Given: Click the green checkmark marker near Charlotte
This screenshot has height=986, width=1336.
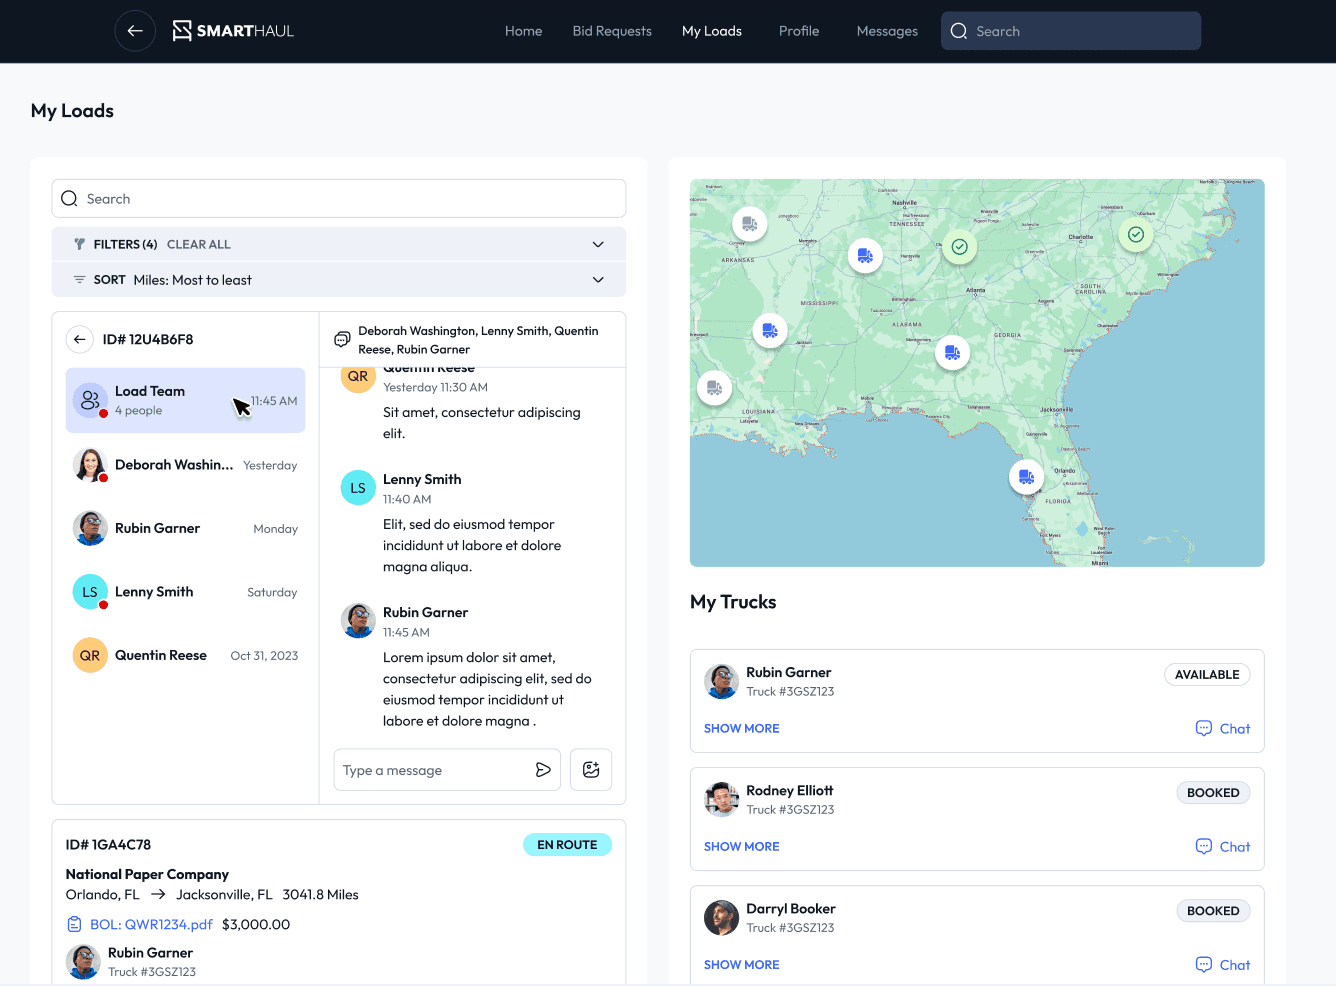Looking at the screenshot, I should click(1135, 235).
